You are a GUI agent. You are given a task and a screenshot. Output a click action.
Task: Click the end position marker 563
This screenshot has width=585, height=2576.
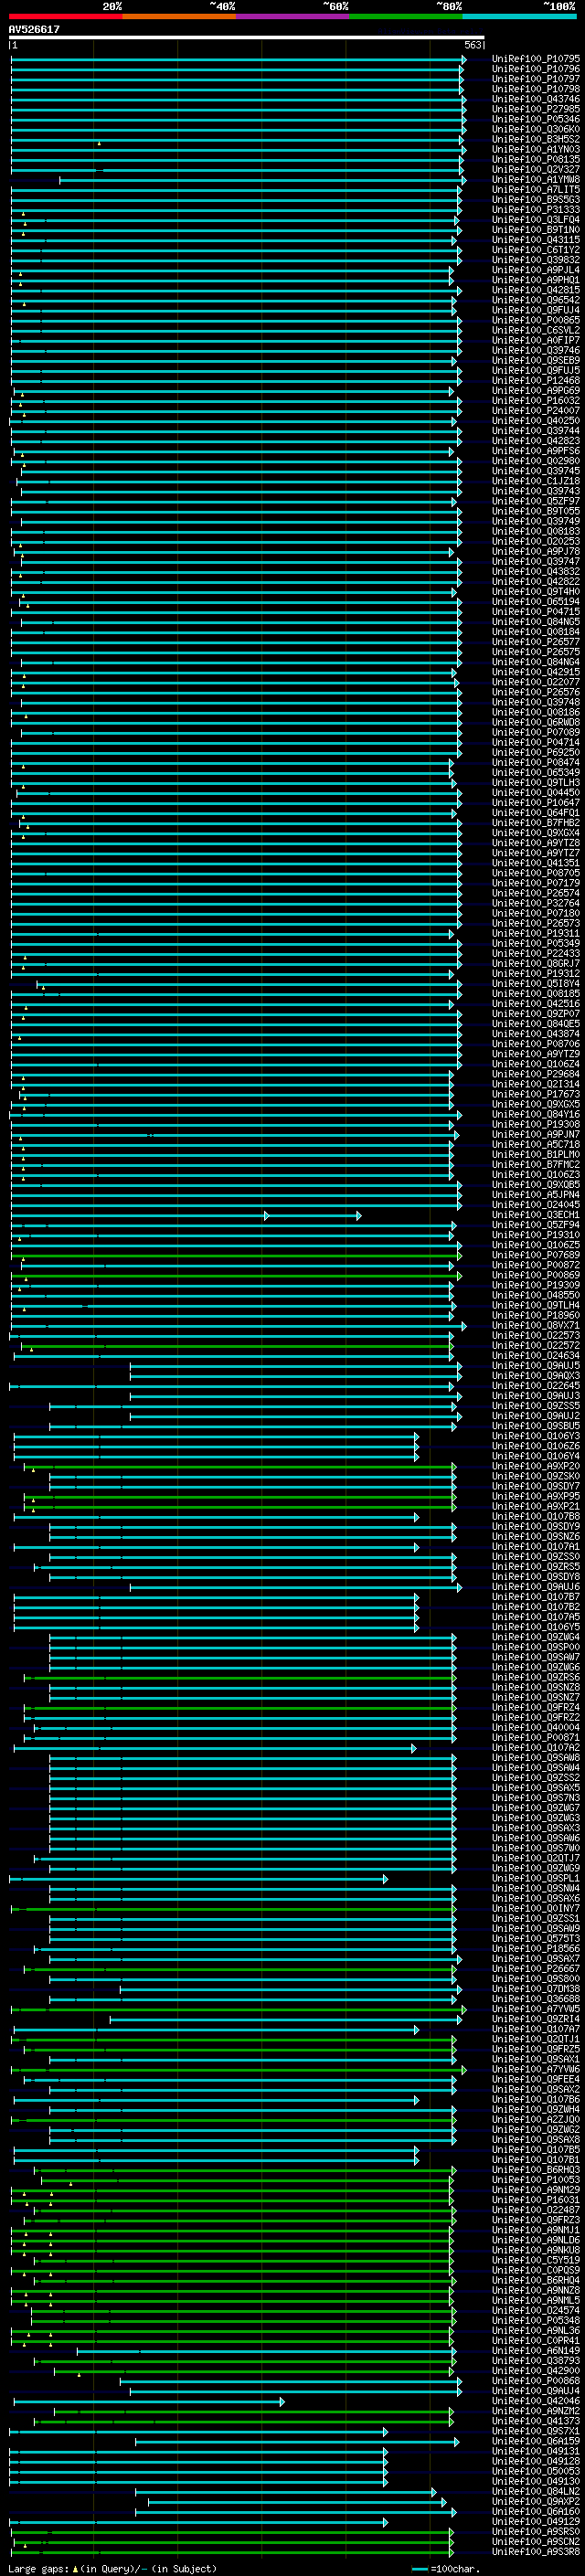pyautogui.click(x=473, y=45)
